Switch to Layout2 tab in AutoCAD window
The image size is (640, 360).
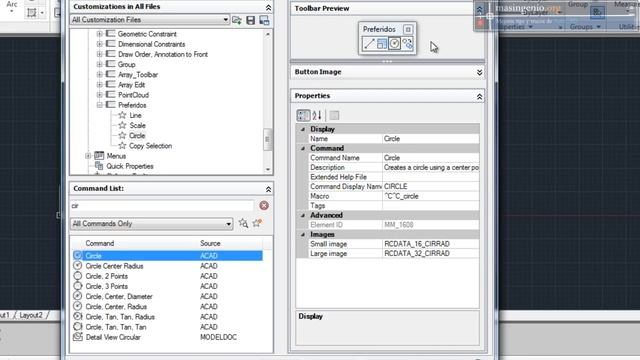click(31, 315)
